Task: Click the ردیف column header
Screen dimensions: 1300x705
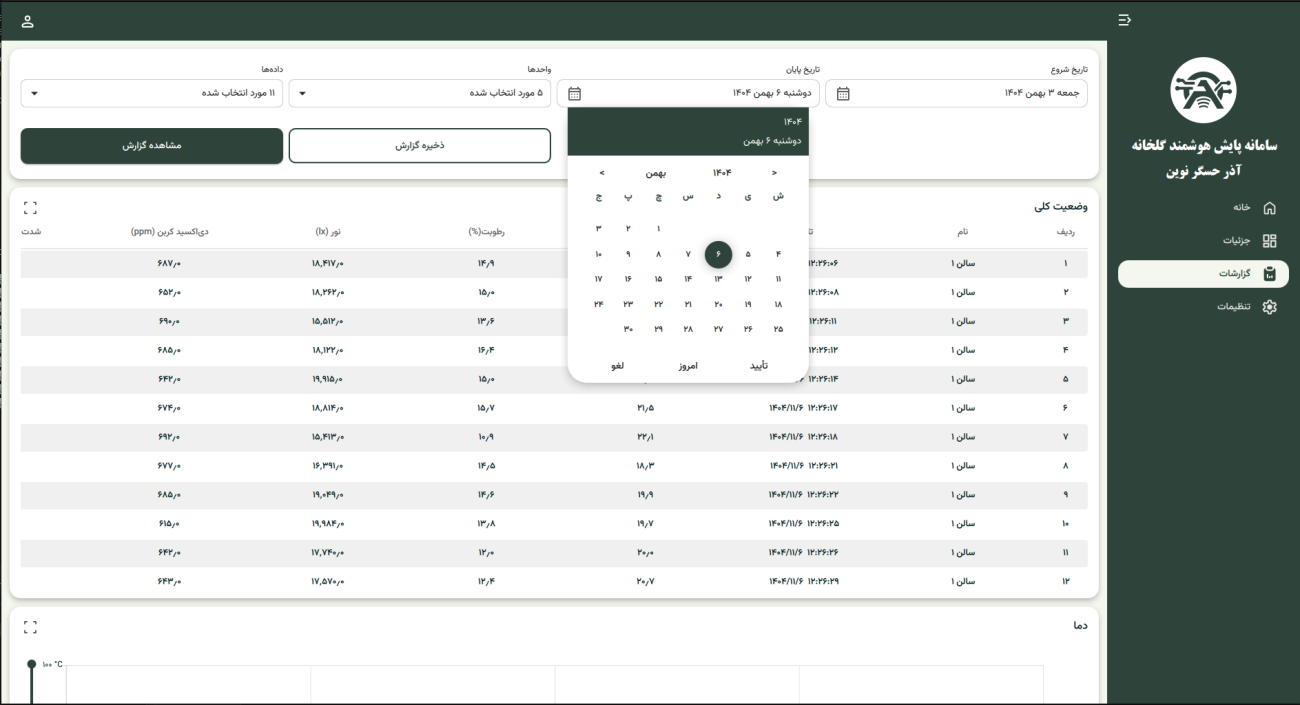Action: [1066, 232]
